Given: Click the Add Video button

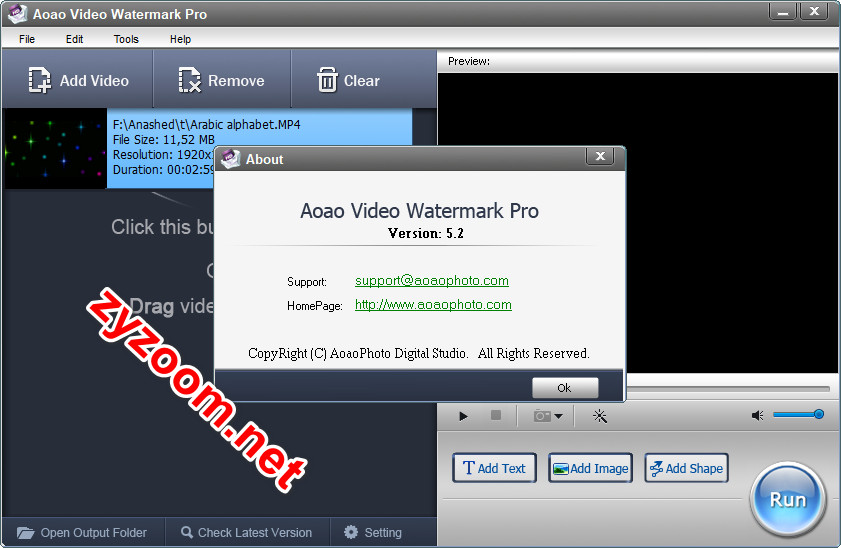Looking at the screenshot, I should pos(78,80).
